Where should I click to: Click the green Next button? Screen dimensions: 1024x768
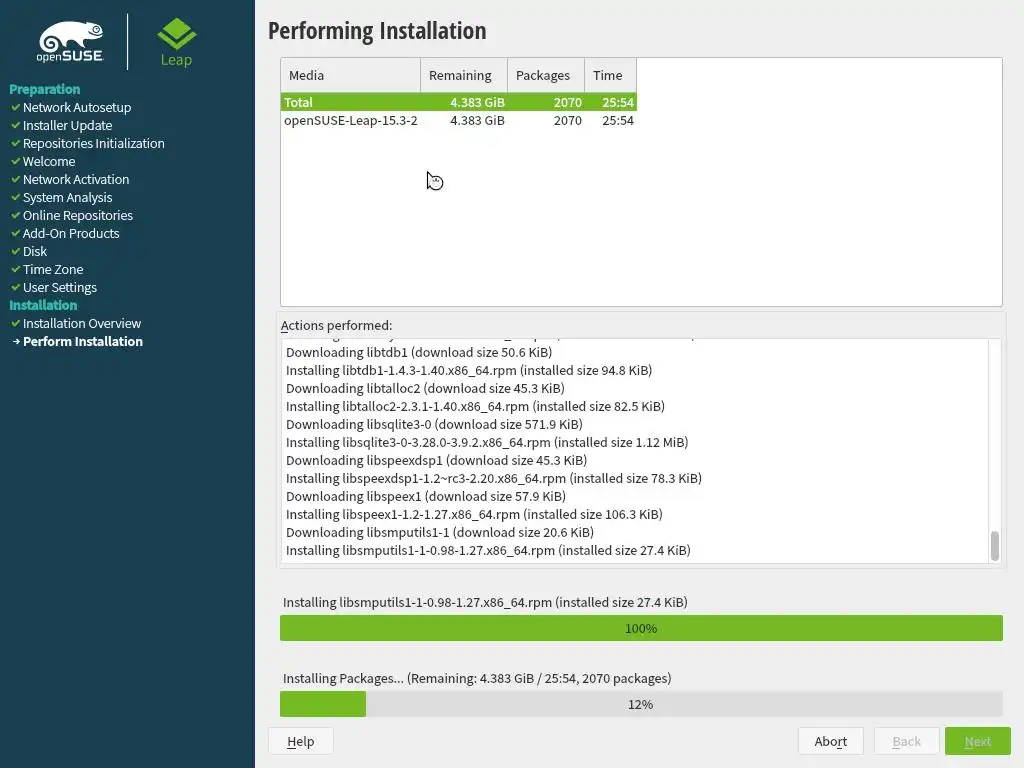click(x=978, y=741)
